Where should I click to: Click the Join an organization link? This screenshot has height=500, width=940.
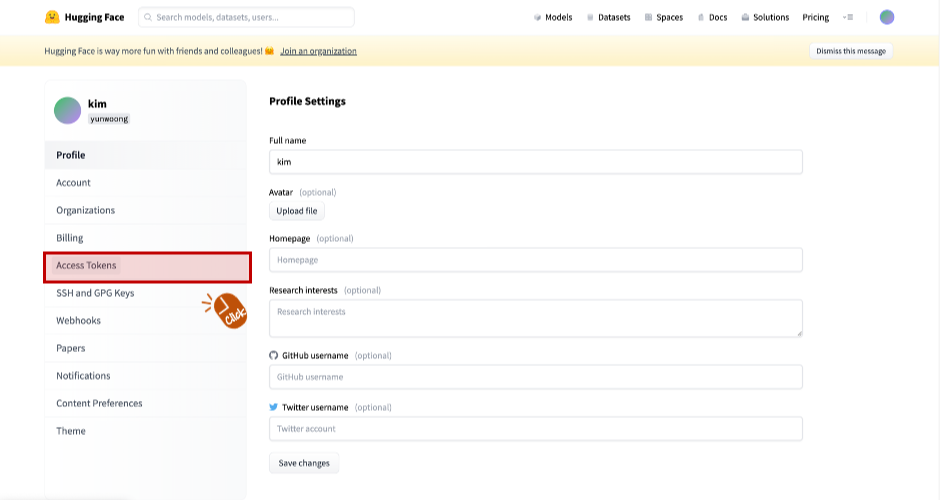click(318, 51)
